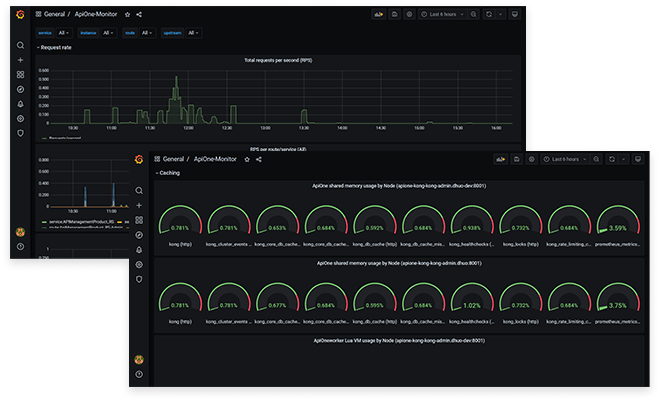Zoom out time range in back window

pos(474,14)
